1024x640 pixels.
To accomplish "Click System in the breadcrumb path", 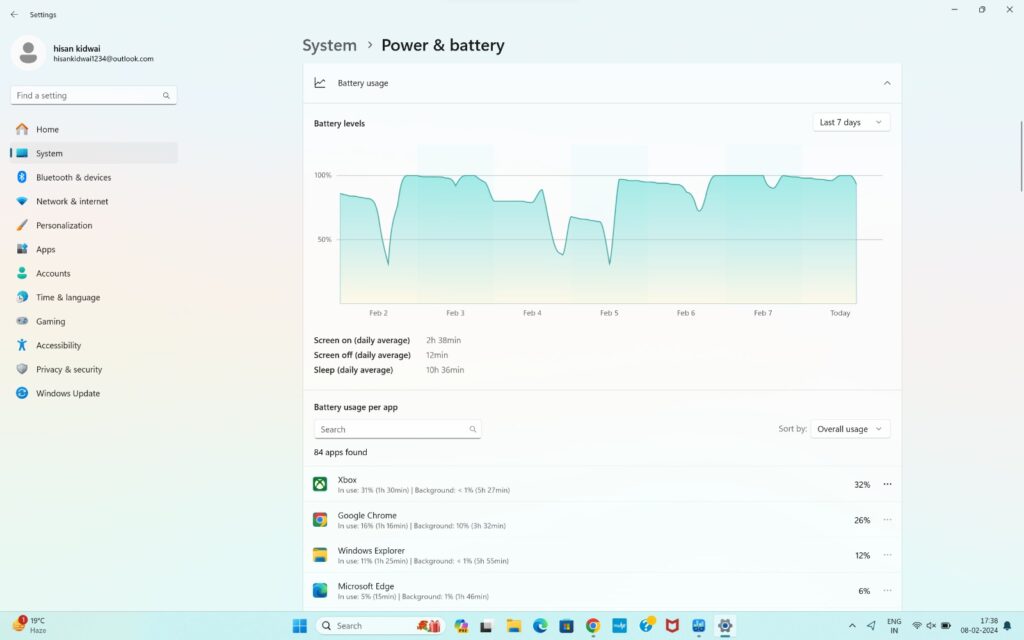I will [x=329, y=45].
